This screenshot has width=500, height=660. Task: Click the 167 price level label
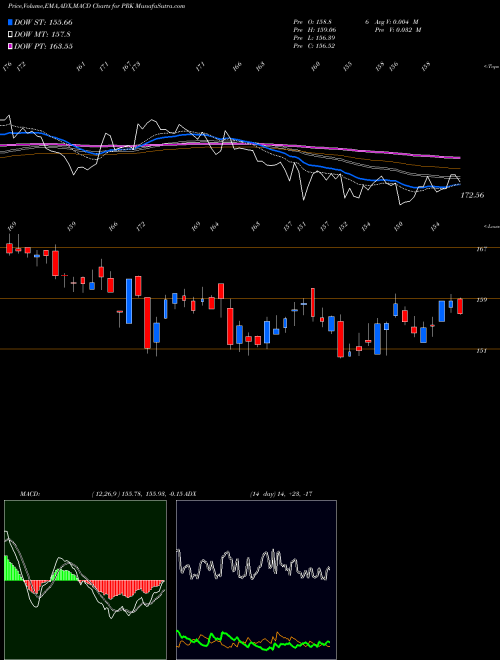pos(481,249)
